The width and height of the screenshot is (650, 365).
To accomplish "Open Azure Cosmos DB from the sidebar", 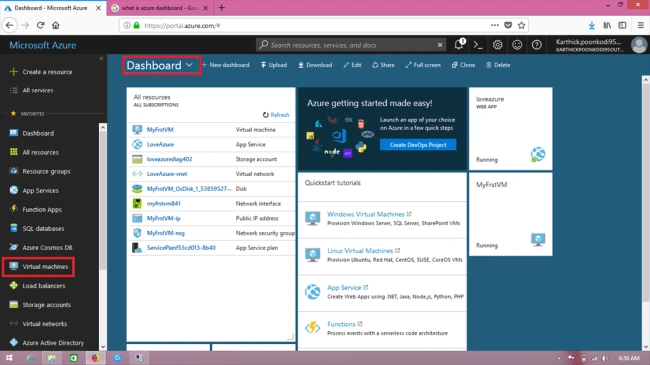I will coord(47,248).
